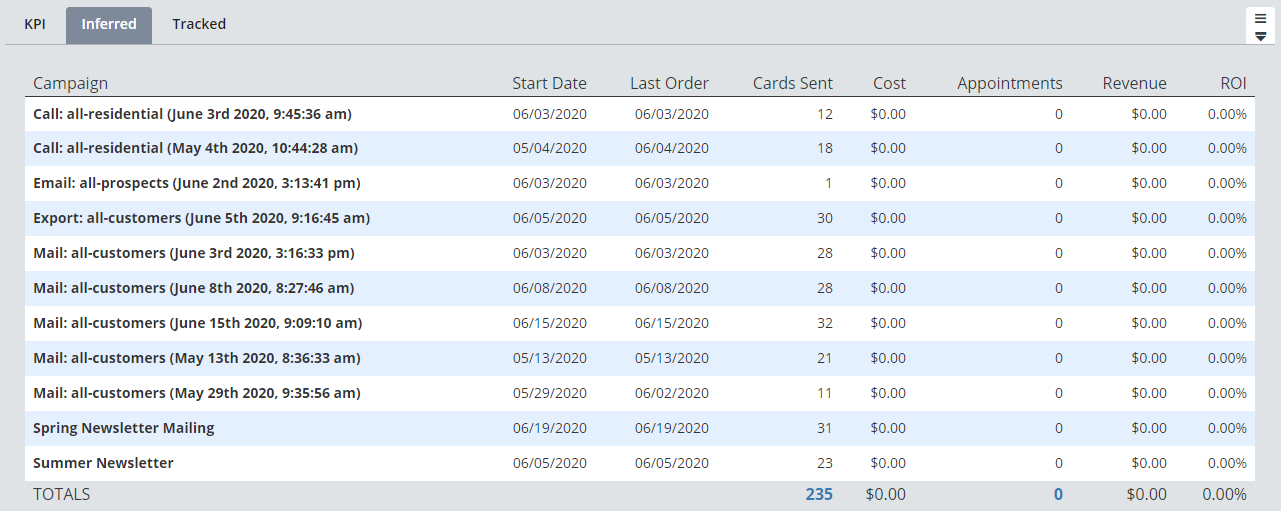The height and width of the screenshot is (511, 1281).
Task: Sort by Last Order column header
Action: (x=669, y=83)
